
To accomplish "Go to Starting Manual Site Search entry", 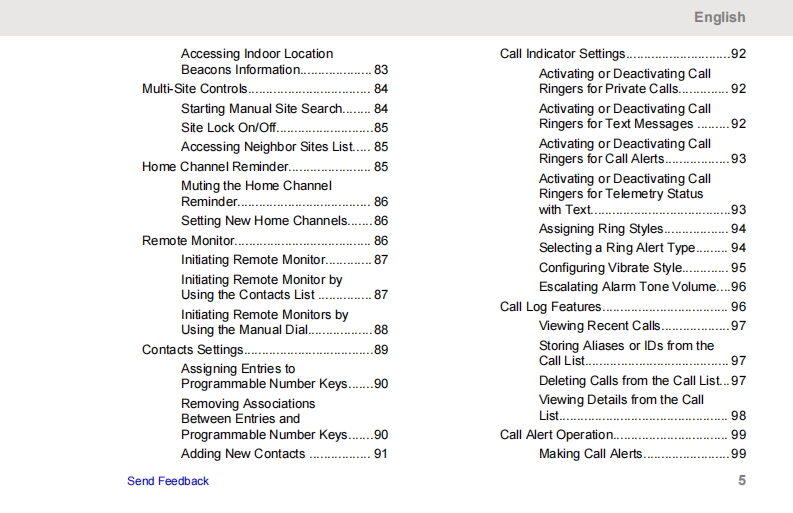I will click(261, 108).
